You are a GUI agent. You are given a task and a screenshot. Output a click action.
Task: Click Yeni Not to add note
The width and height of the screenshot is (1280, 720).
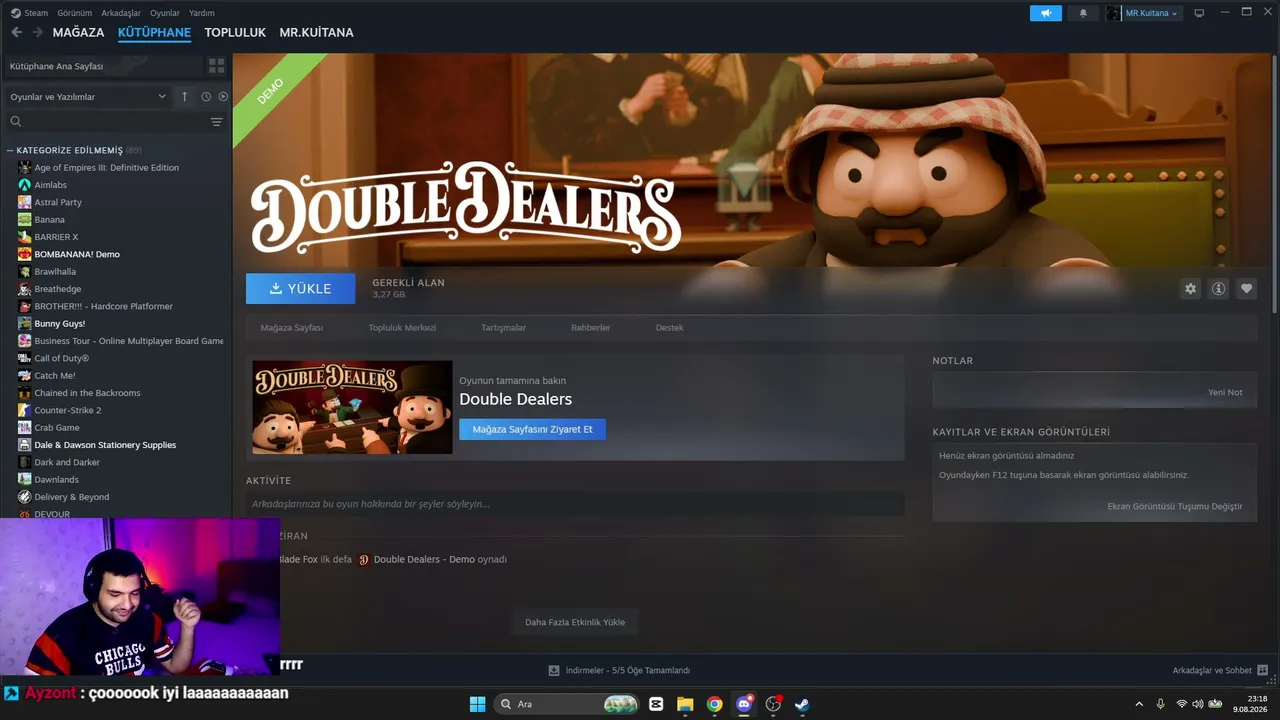click(1225, 392)
